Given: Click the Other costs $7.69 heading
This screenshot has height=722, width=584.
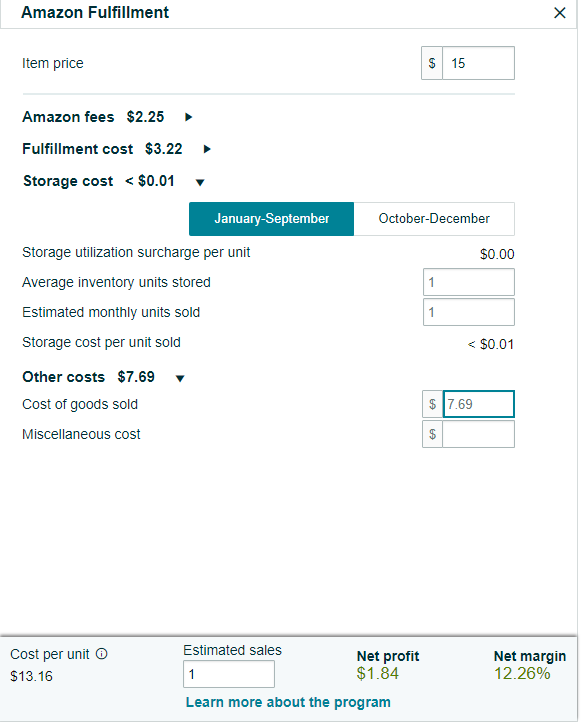Looking at the screenshot, I should point(88,377).
